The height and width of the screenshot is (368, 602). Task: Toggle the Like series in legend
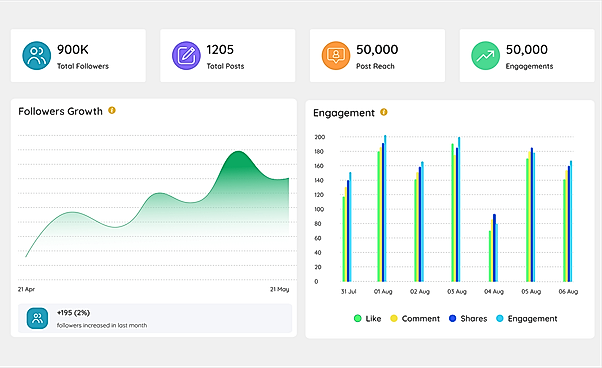367,318
